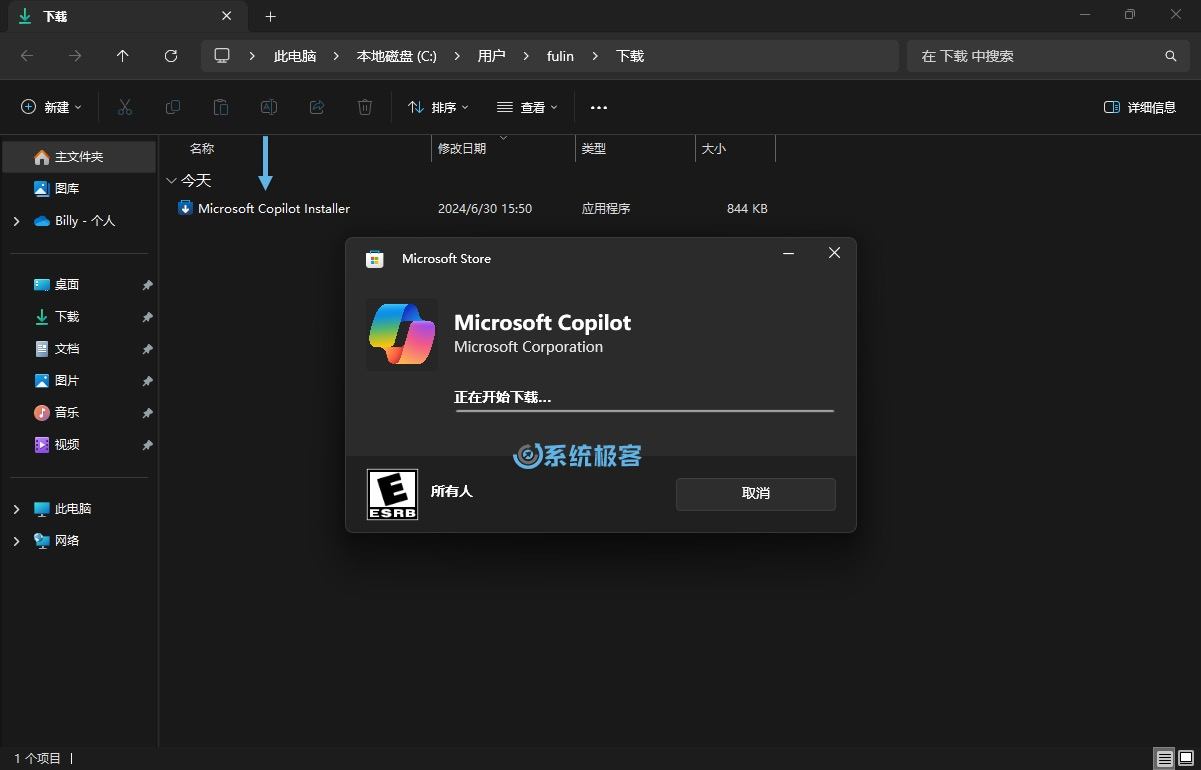
Task: Click the 844 KB size cell
Action: click(747, 209)
